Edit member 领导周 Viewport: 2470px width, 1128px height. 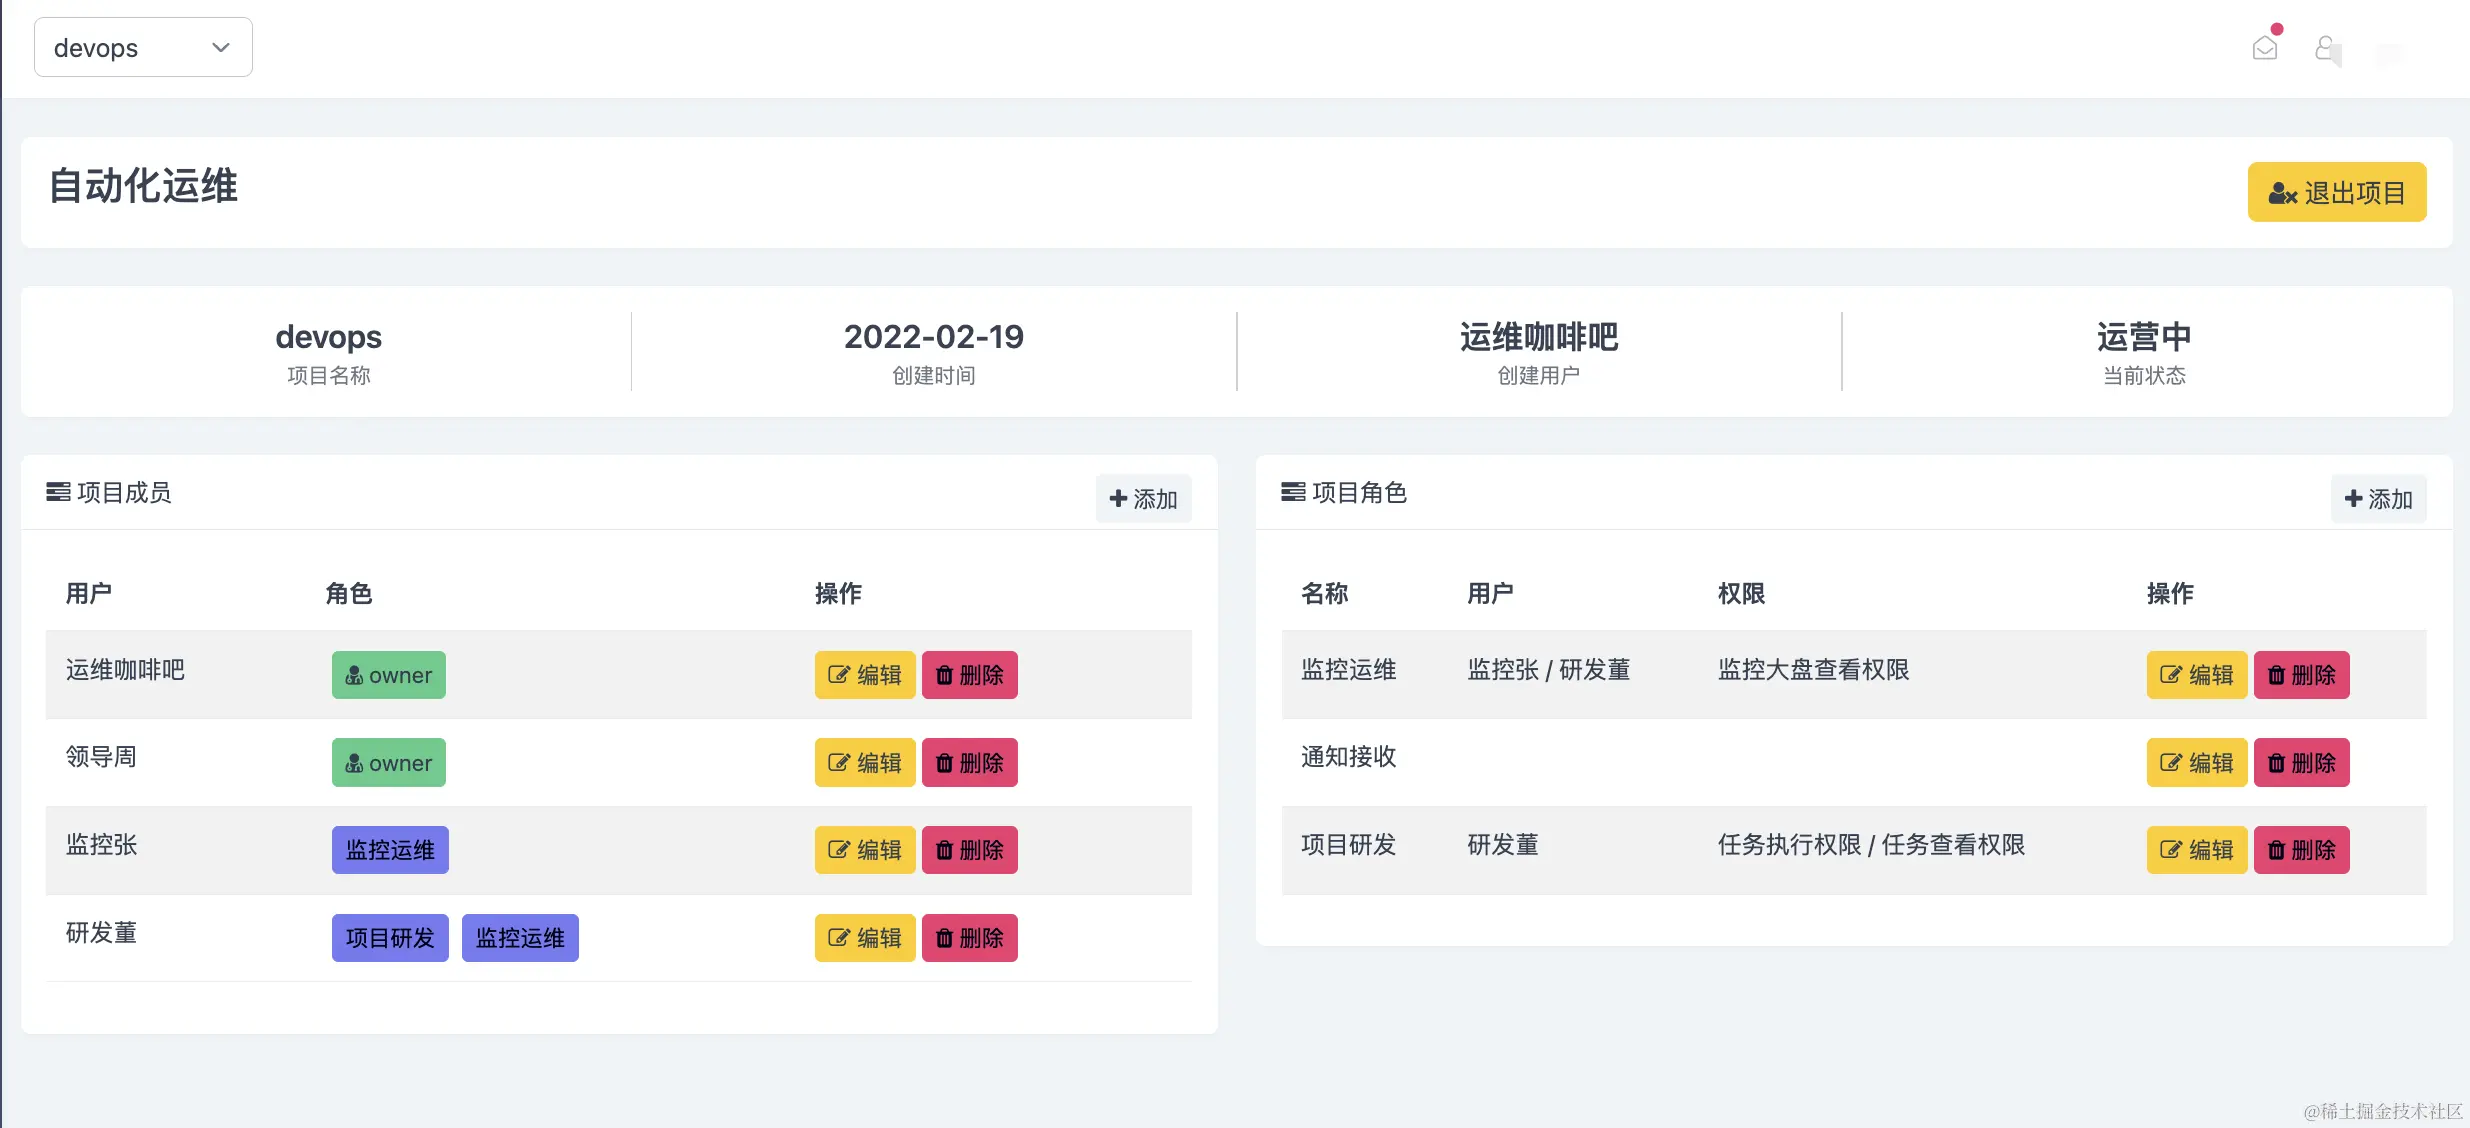pos(864,763)
